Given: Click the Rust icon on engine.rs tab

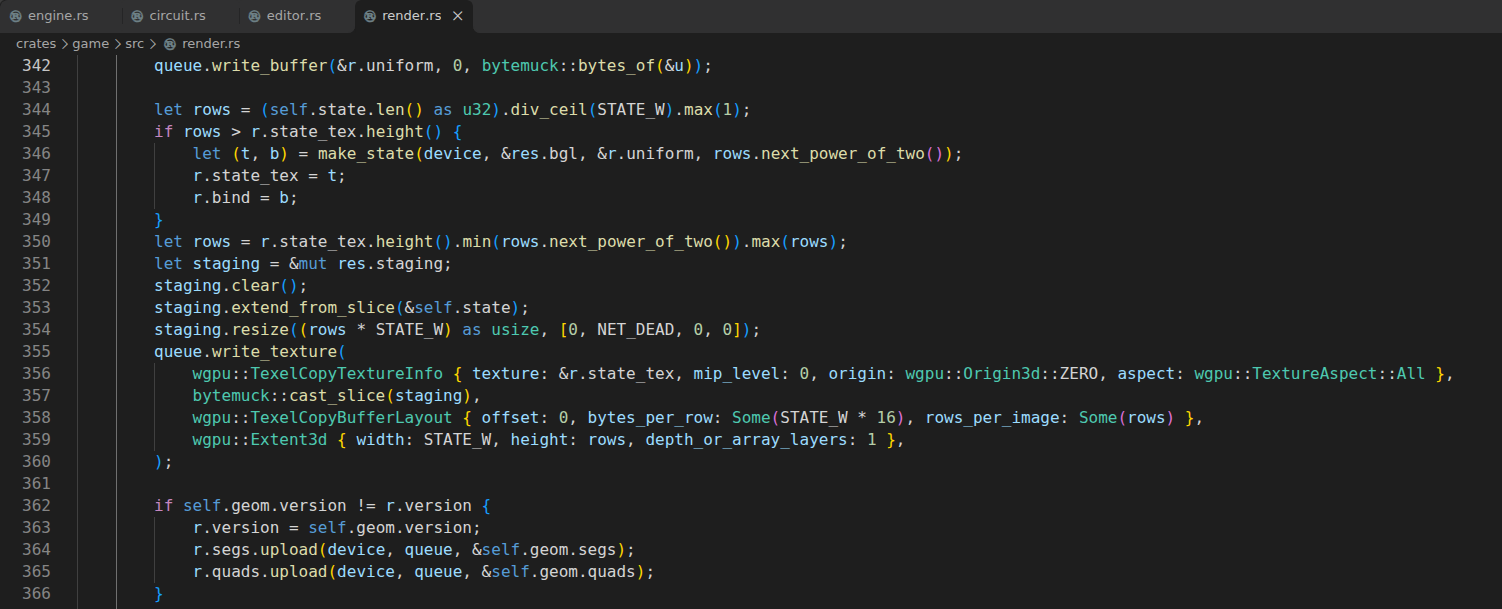Looking at the screenshot, I should (16, 16).
